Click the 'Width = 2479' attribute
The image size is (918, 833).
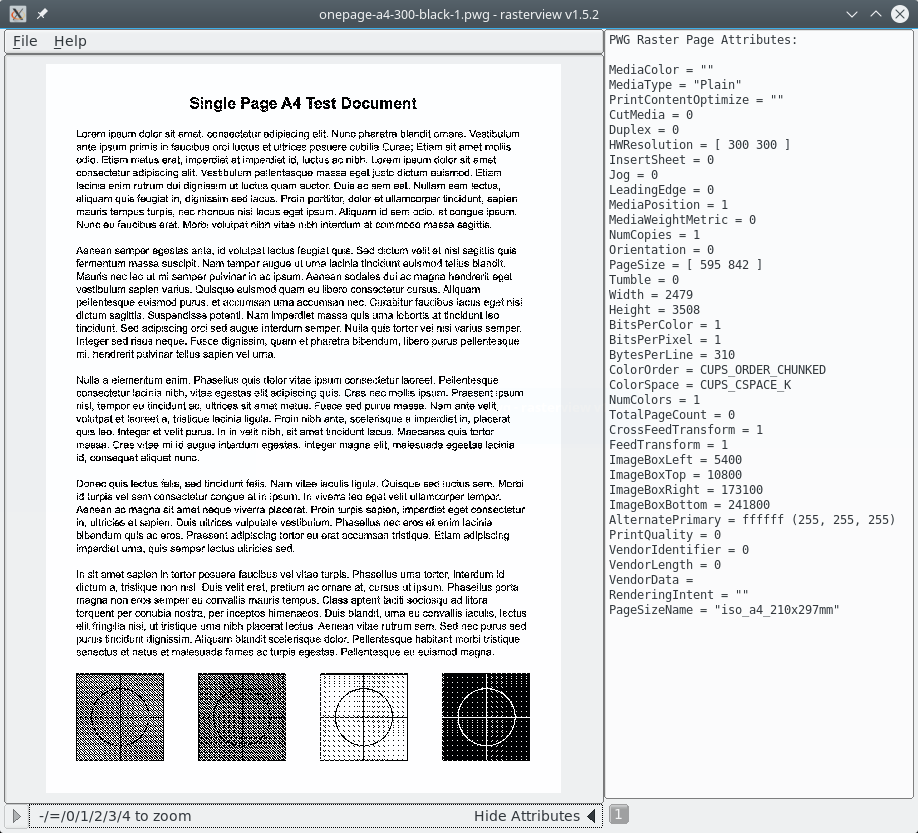651,295
